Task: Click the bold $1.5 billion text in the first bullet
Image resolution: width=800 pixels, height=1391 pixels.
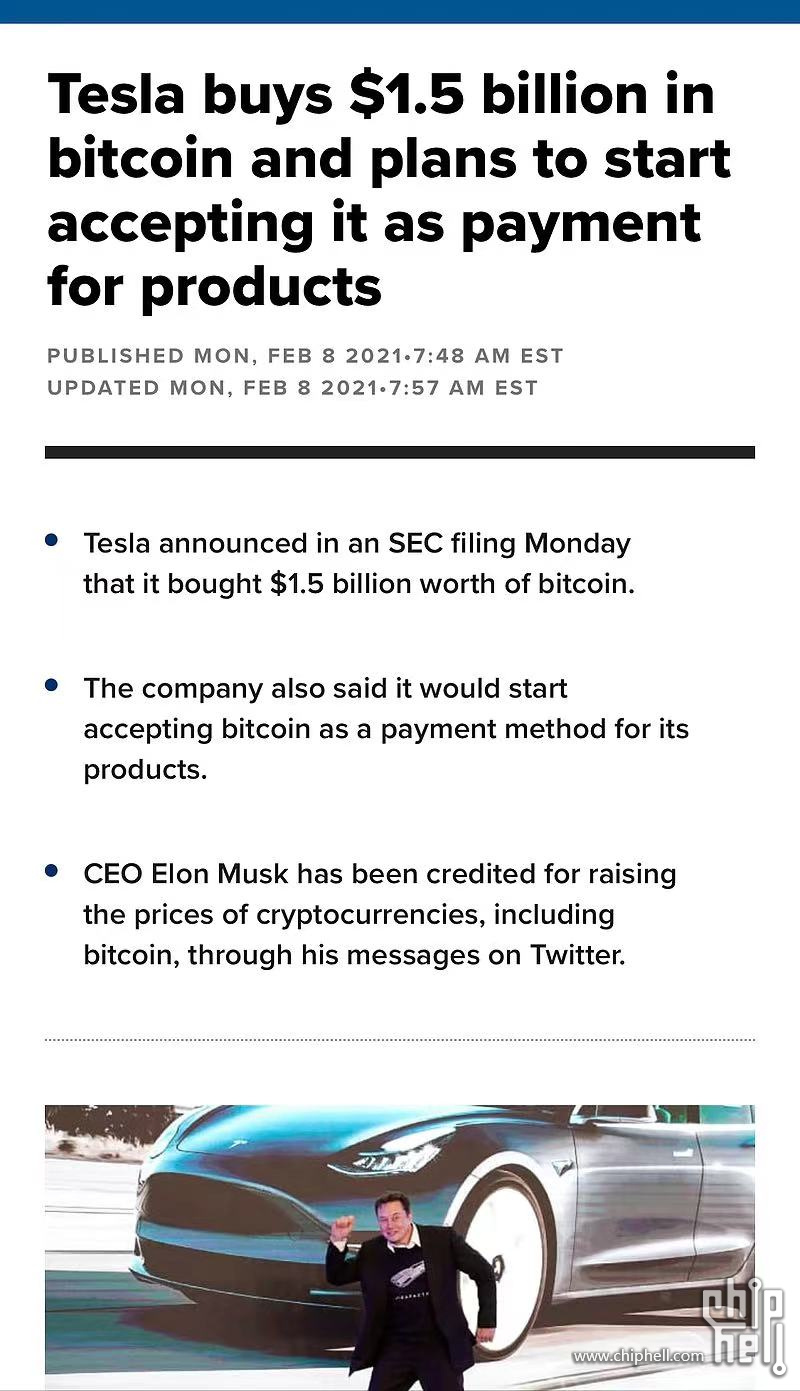Action: [296, 584]
